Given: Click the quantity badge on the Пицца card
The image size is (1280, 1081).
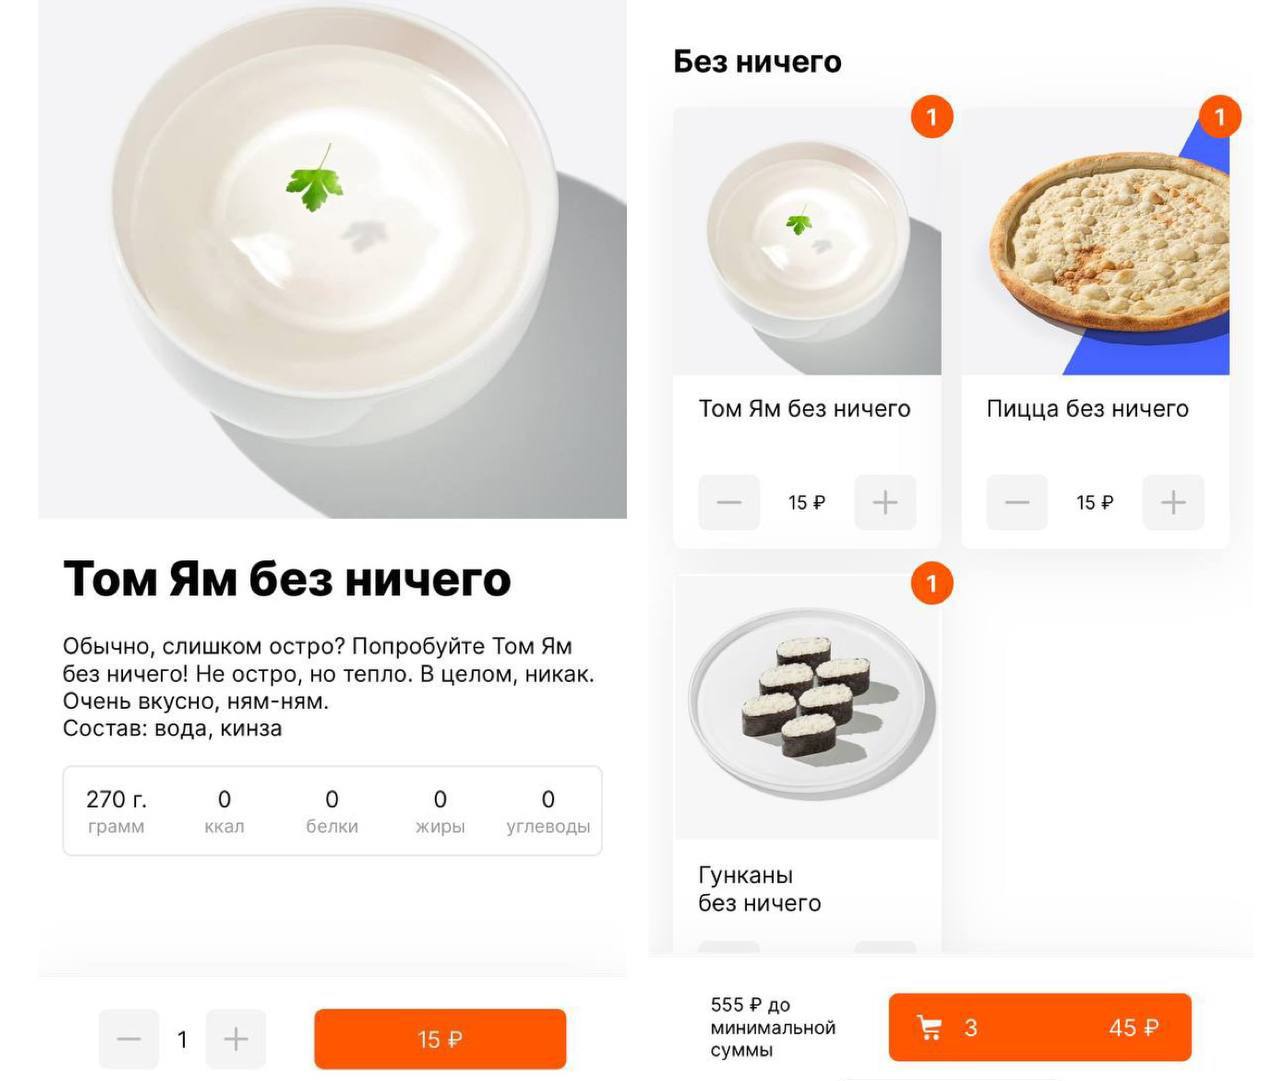Looking at the screenshot, I should 1220,117.
